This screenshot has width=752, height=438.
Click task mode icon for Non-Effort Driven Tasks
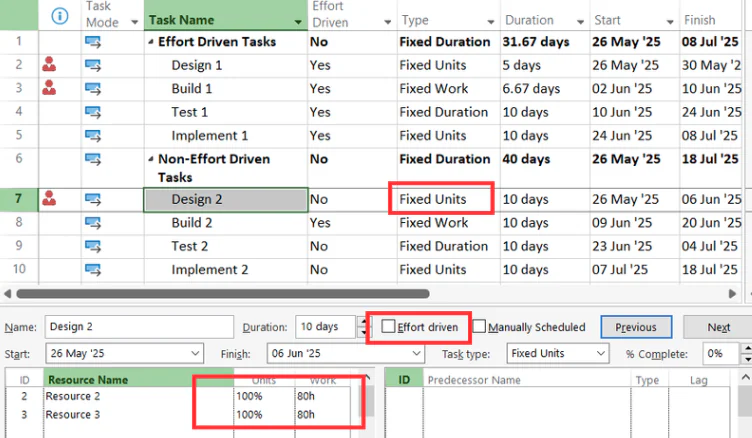click(x=93, y=159)
